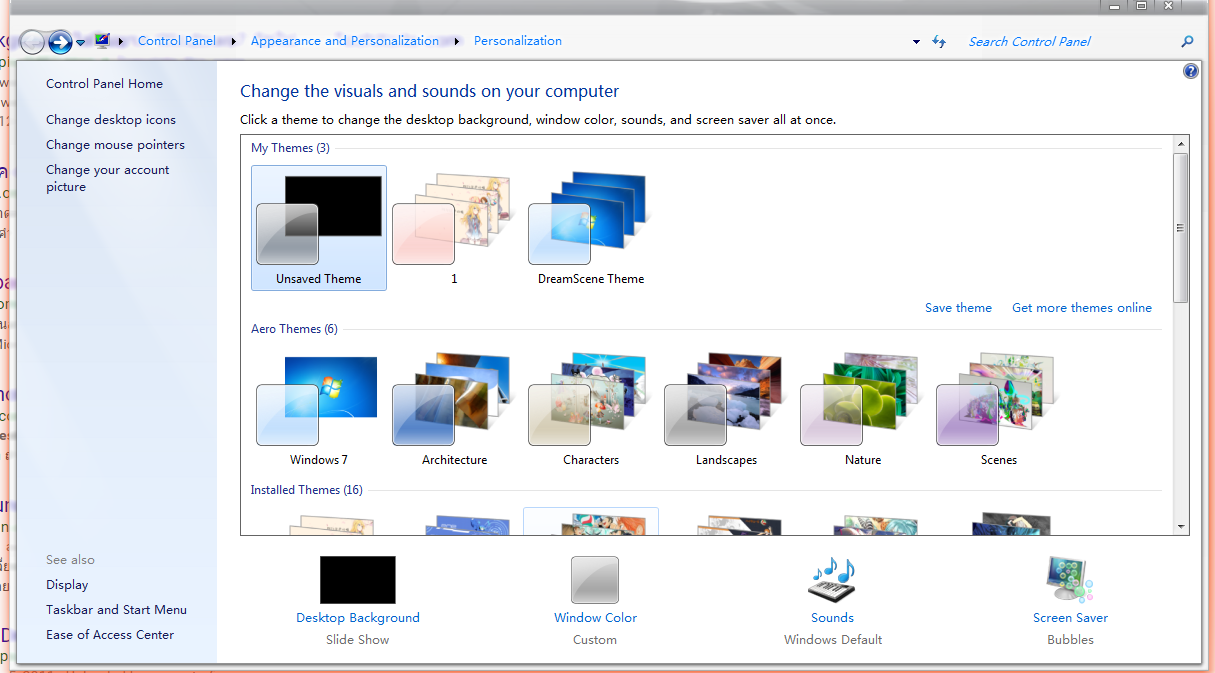1215x673 pixels.
Task: Click the Help question mark icon
Action: pyautogui.click(x=1190, y=72)
